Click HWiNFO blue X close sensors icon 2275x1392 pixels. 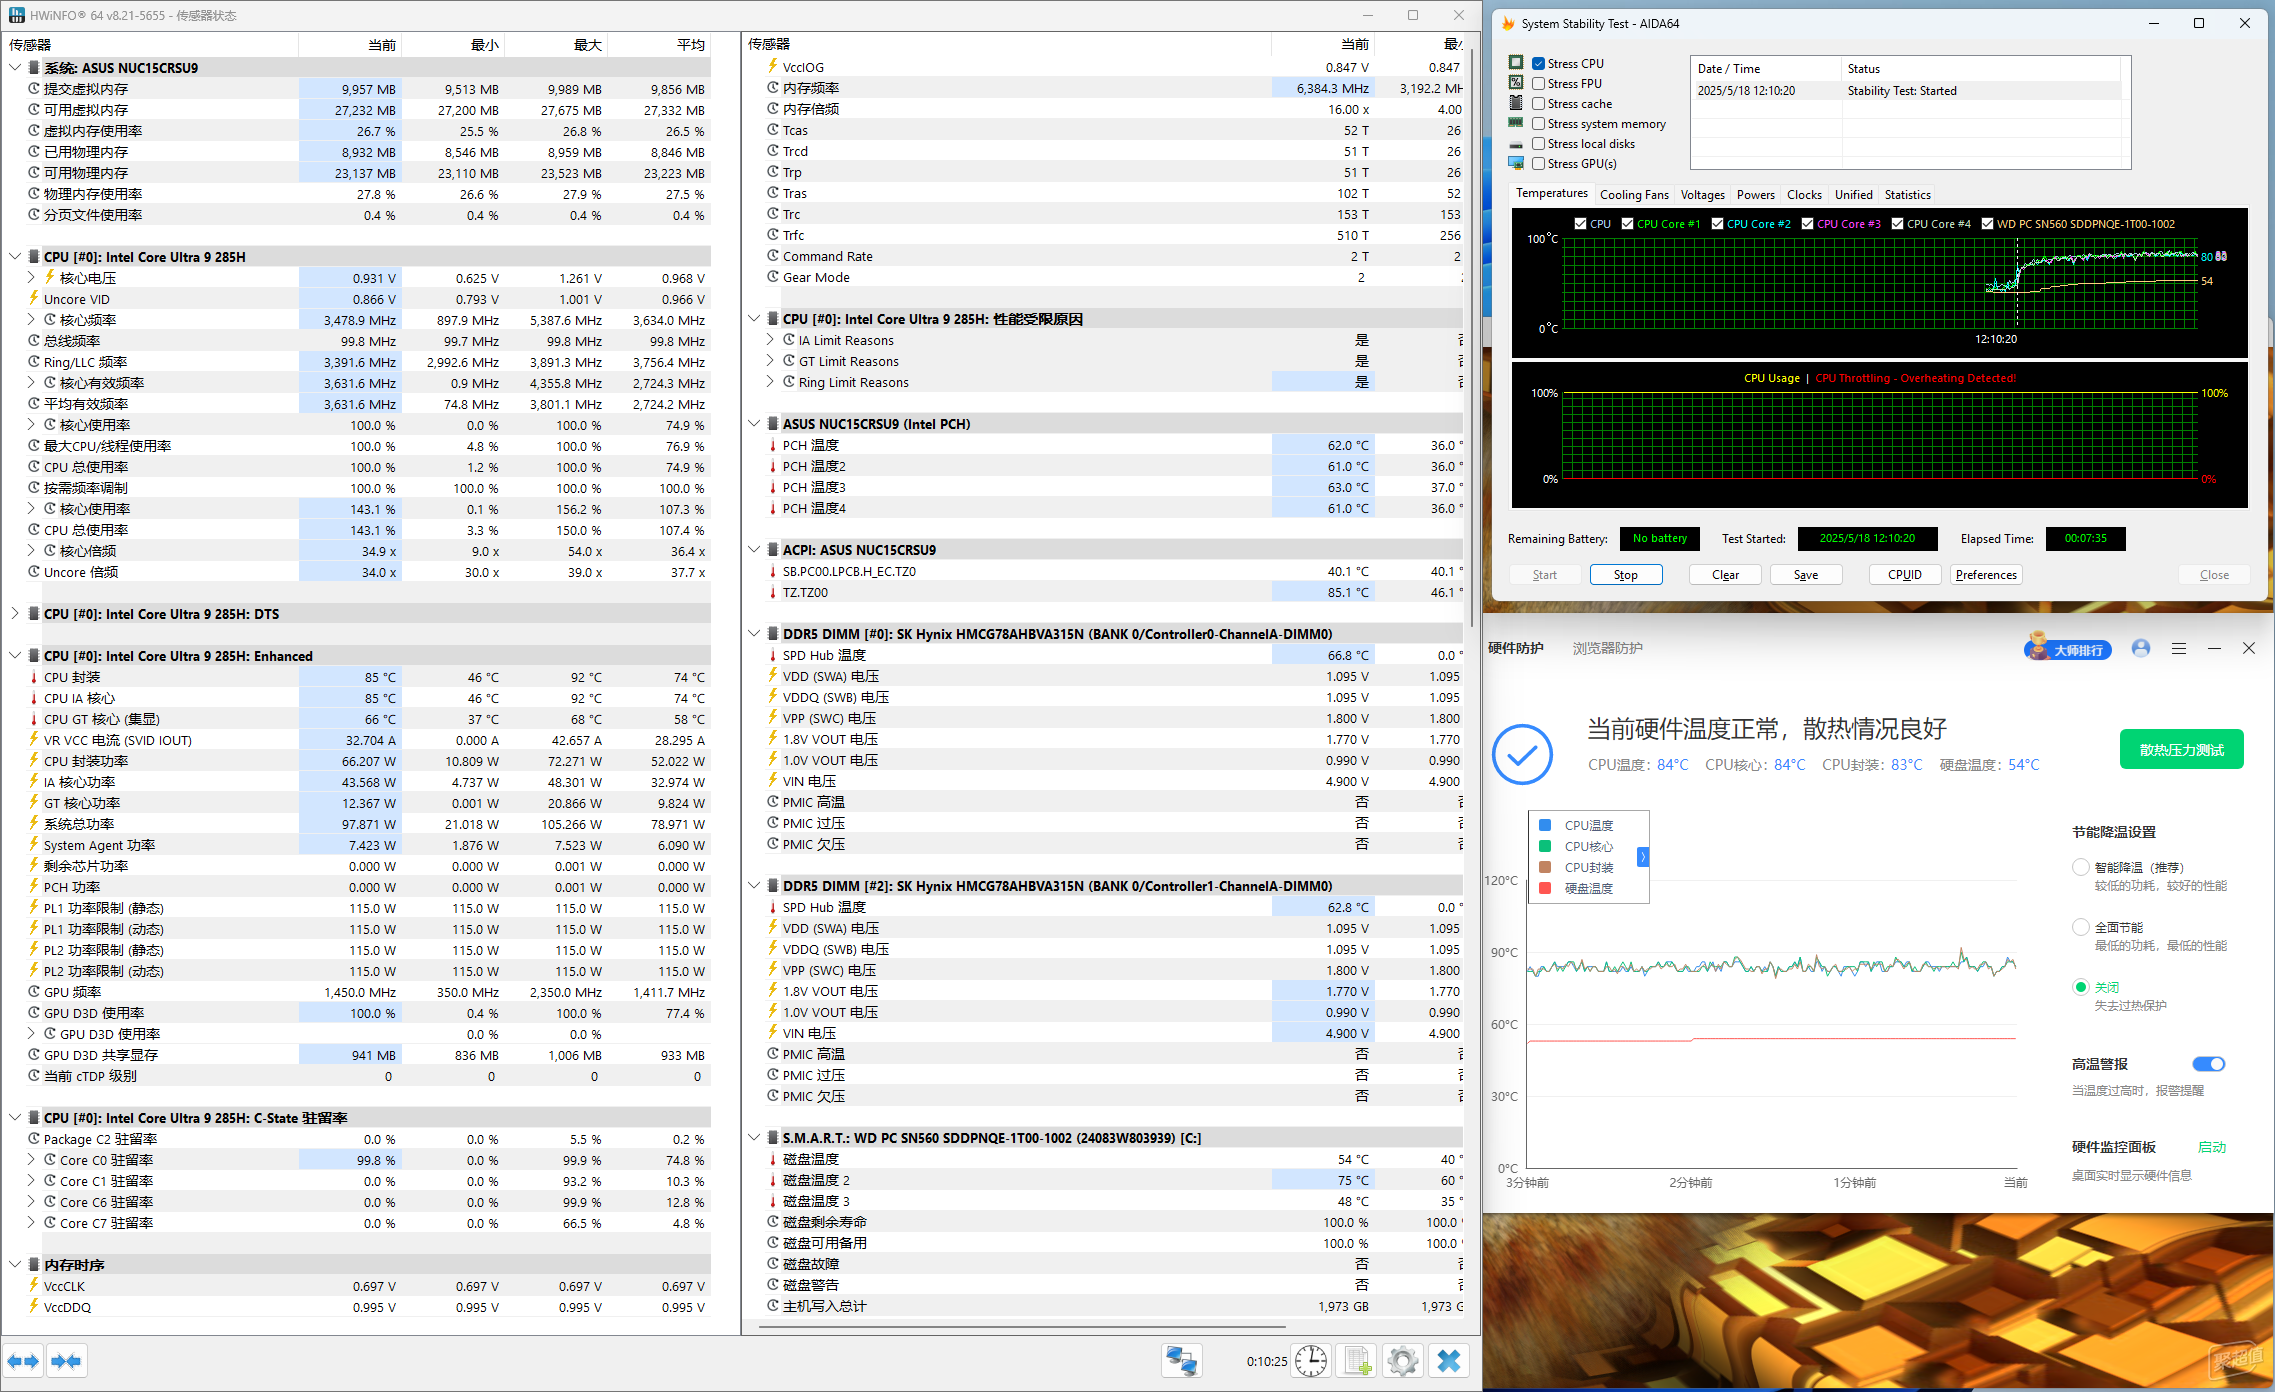click(1449, 1361)
